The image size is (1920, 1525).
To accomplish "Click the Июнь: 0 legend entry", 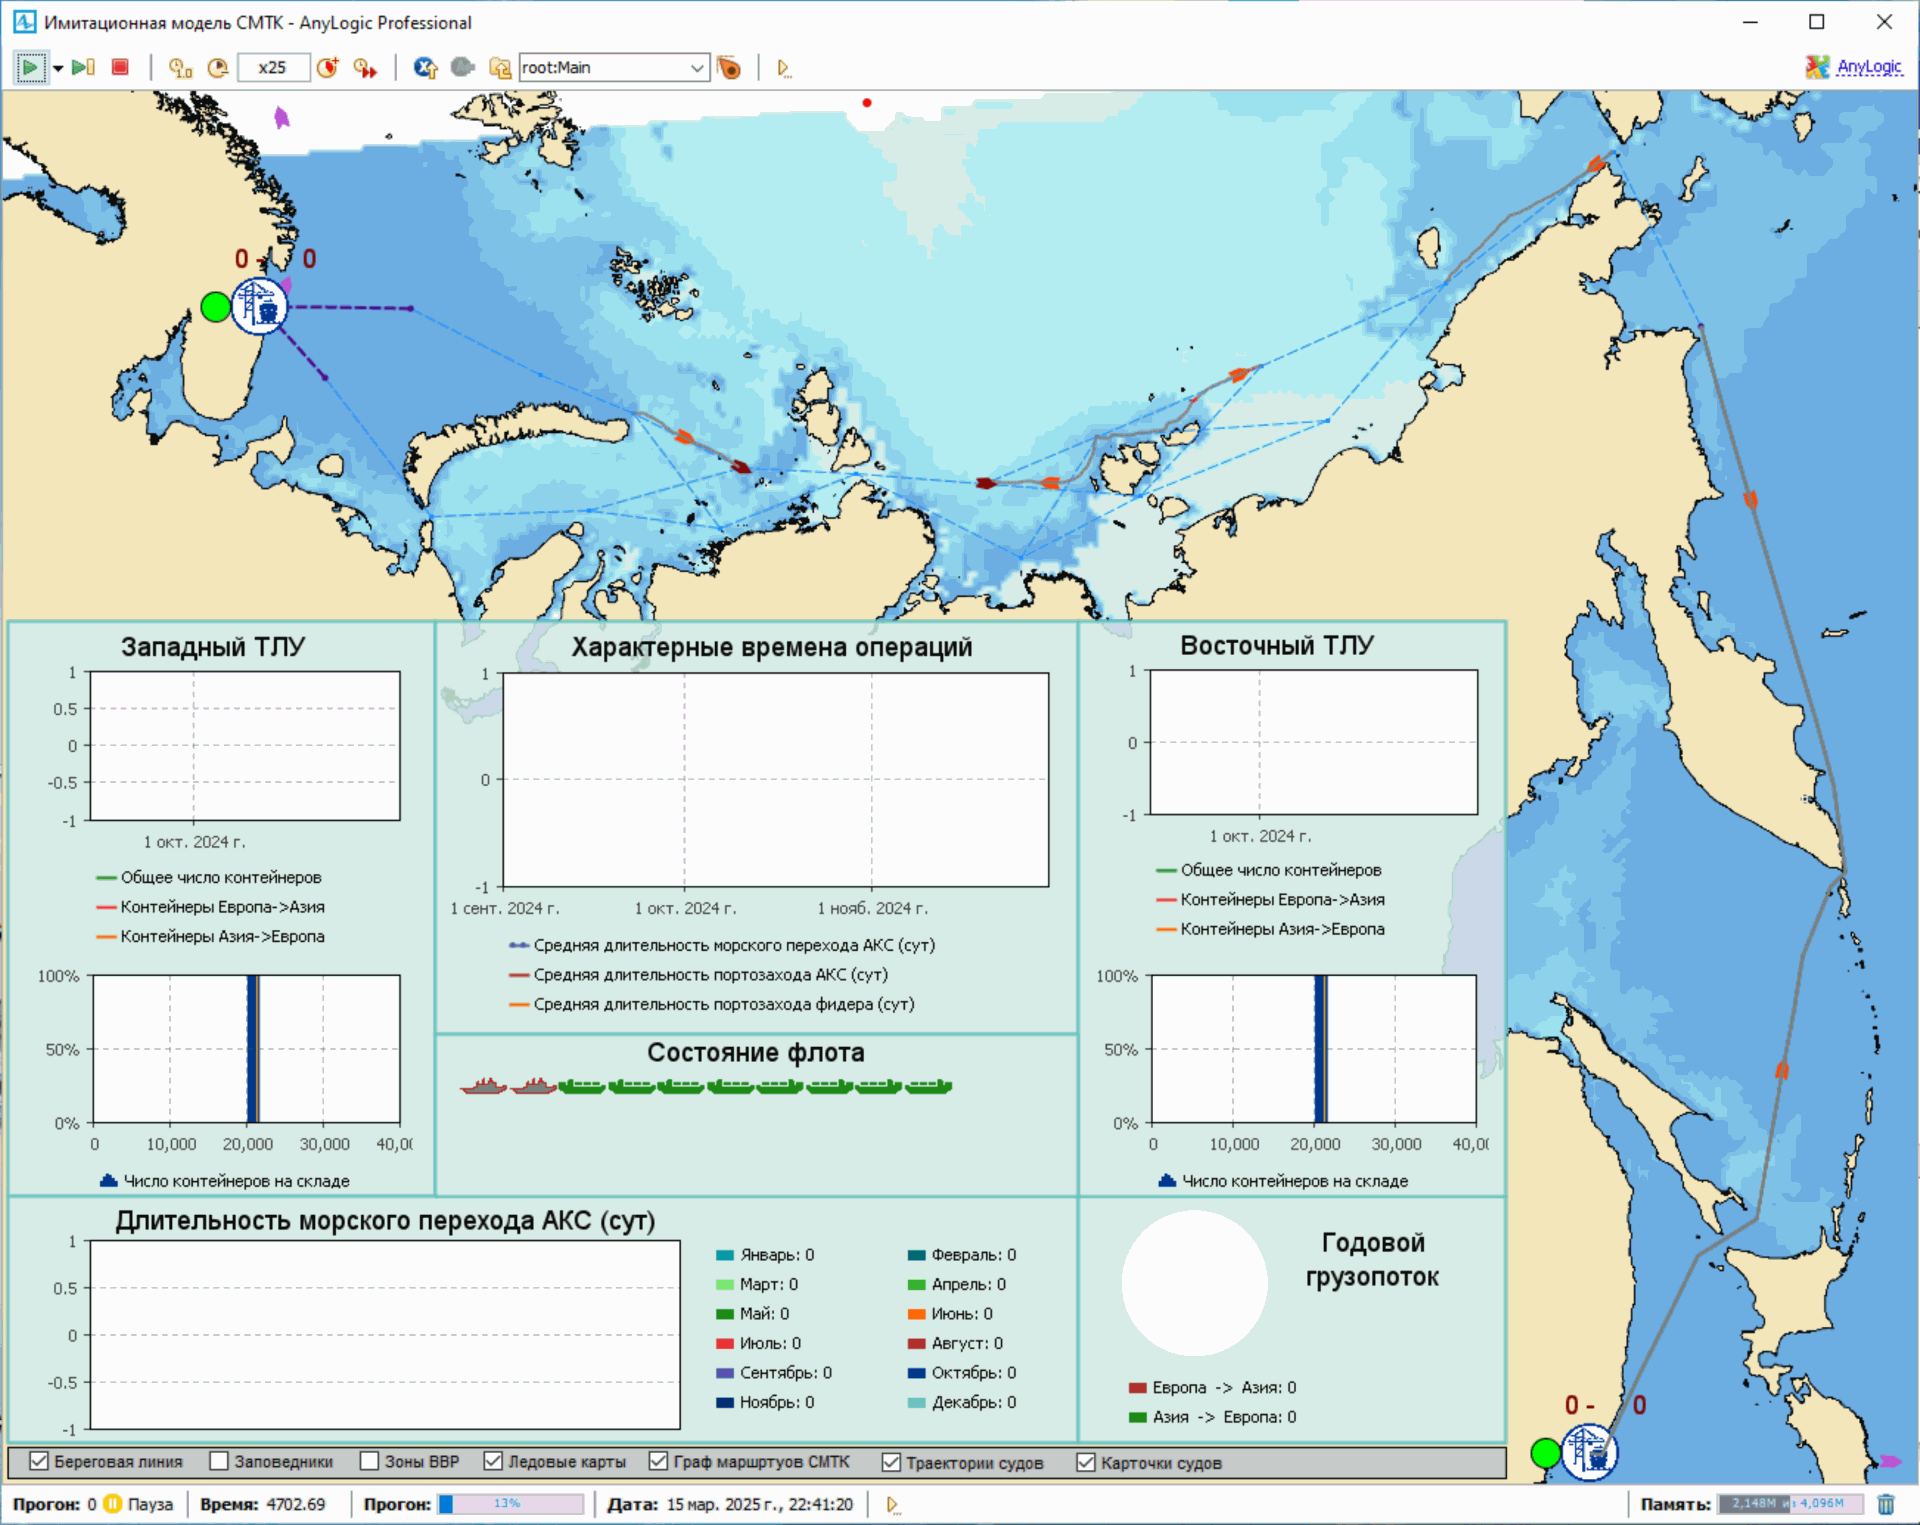I will pos(950,1314).
